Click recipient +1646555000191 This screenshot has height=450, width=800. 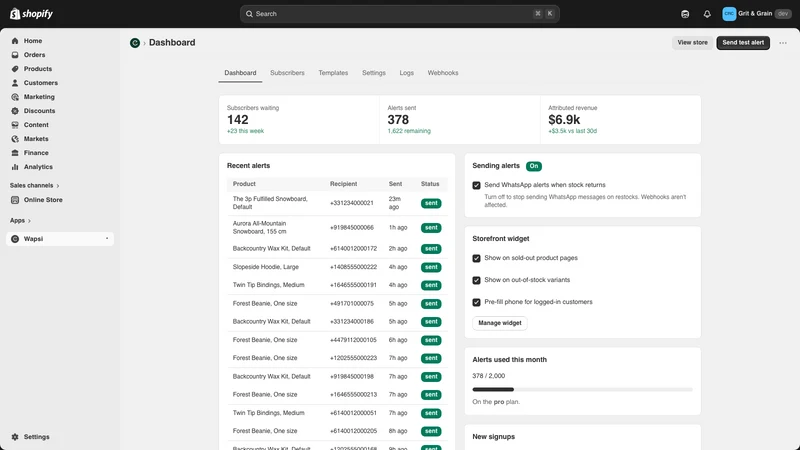(x=353, y=285)
